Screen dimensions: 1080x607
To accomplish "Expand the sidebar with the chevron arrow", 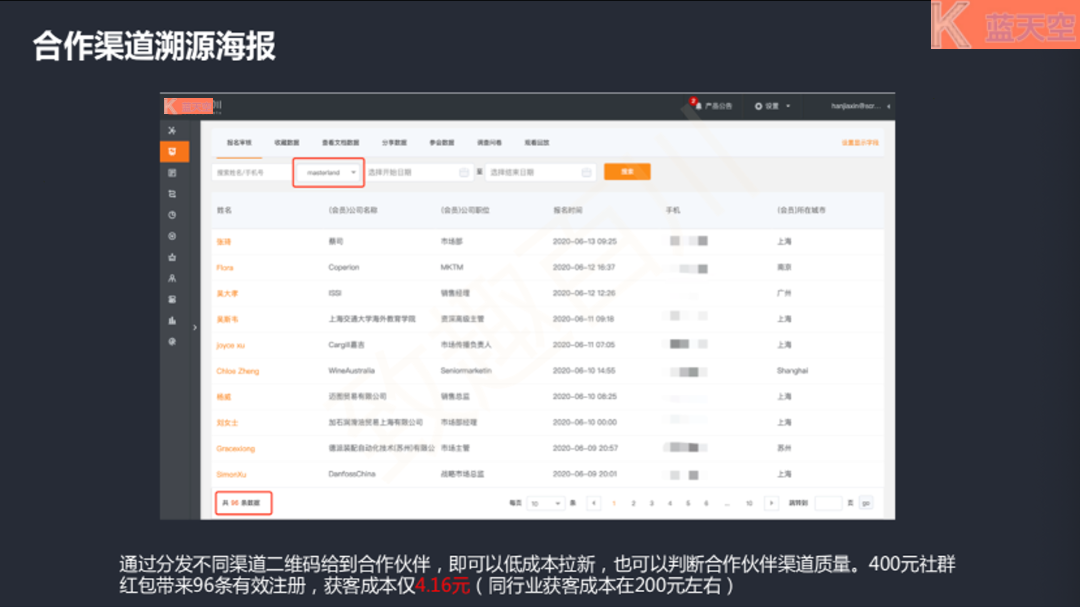I will pos(194,327).
